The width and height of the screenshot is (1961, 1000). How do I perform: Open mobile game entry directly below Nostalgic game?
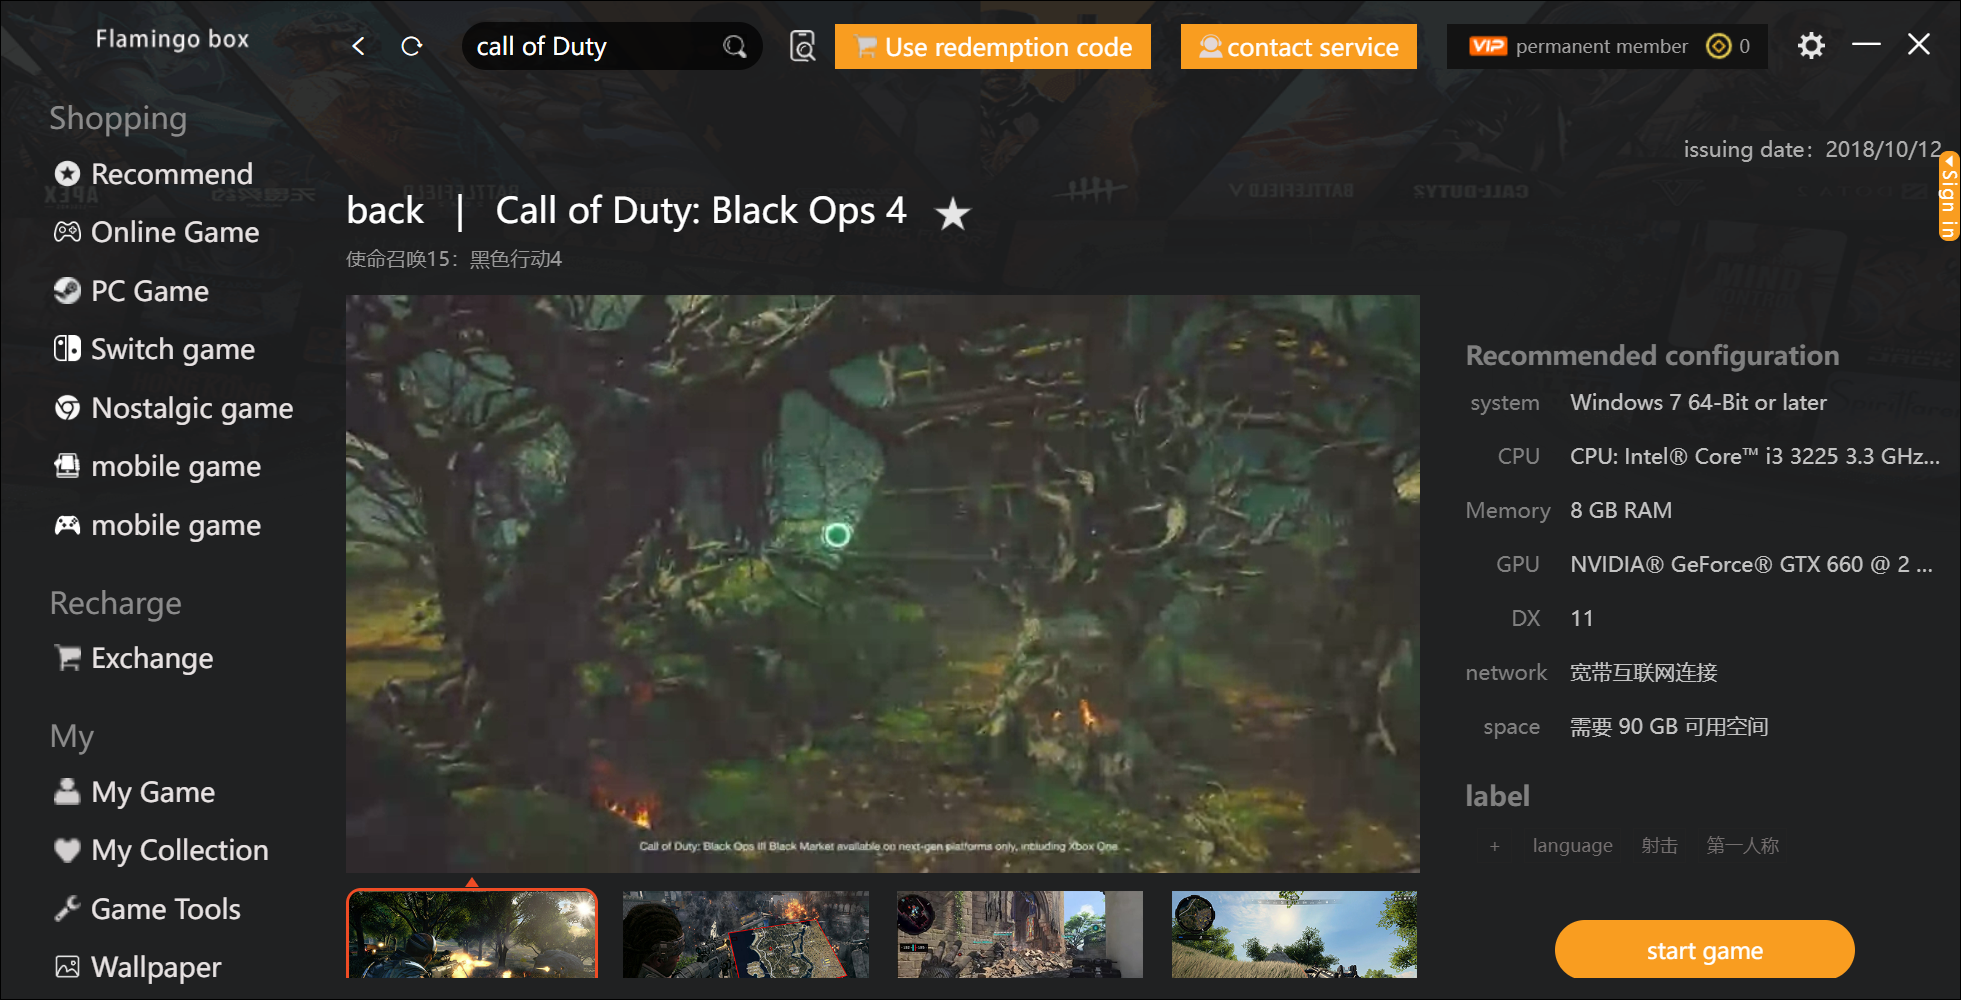[x=159, y=467]
